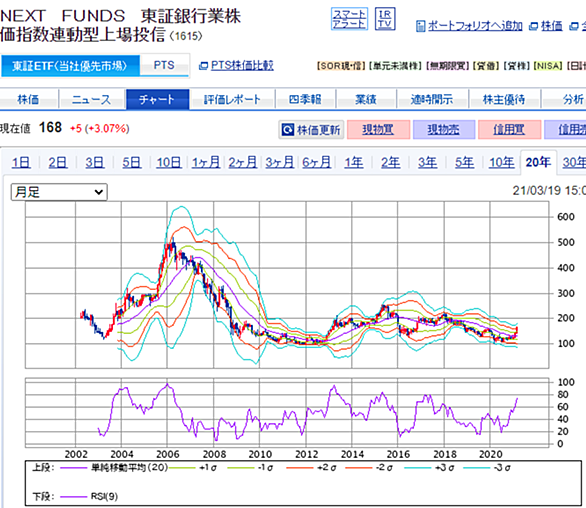
Task: Click the +5 (+3.07%) change text
Action: coord(100,129)
